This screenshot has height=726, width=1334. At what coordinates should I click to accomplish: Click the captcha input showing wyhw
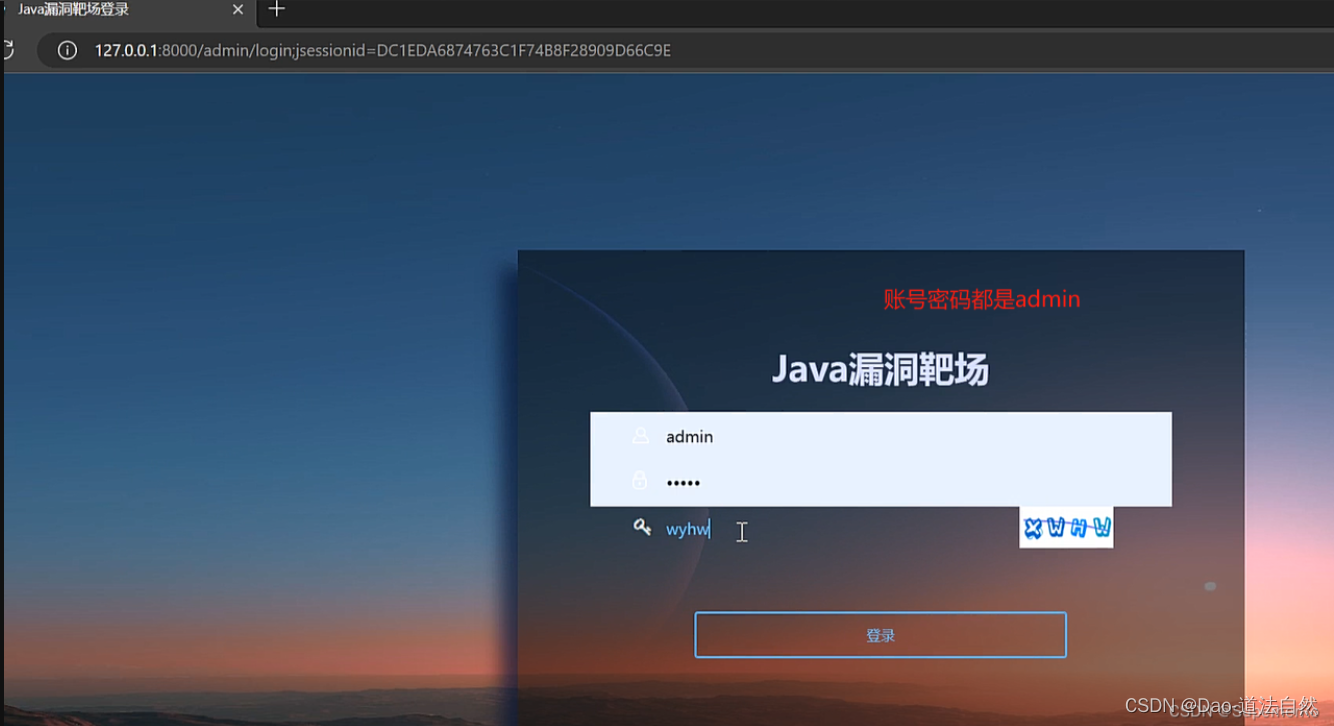pos(700,528)
